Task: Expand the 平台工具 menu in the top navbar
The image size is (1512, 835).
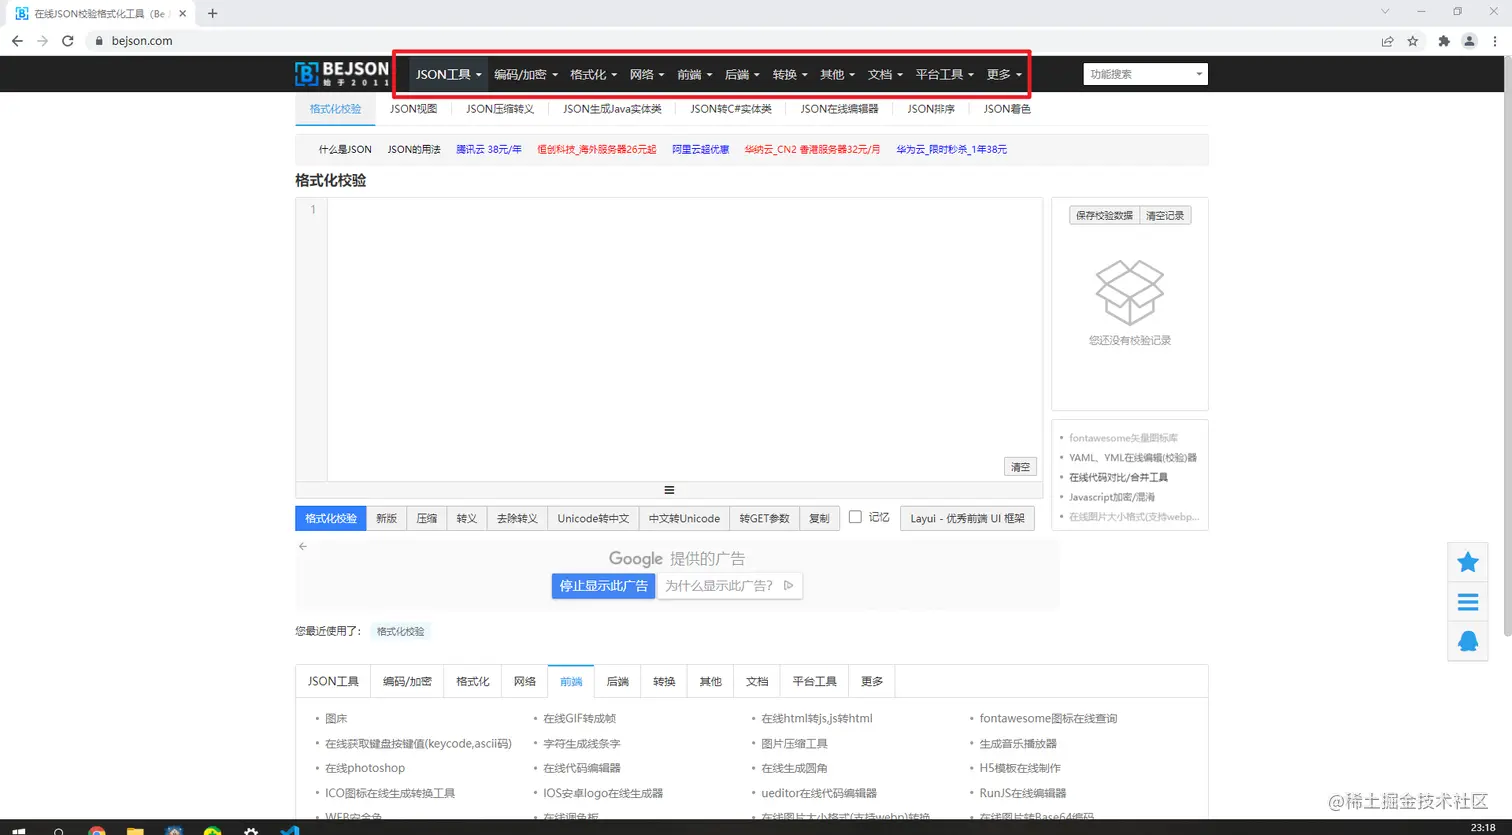Action: (944, 74)
